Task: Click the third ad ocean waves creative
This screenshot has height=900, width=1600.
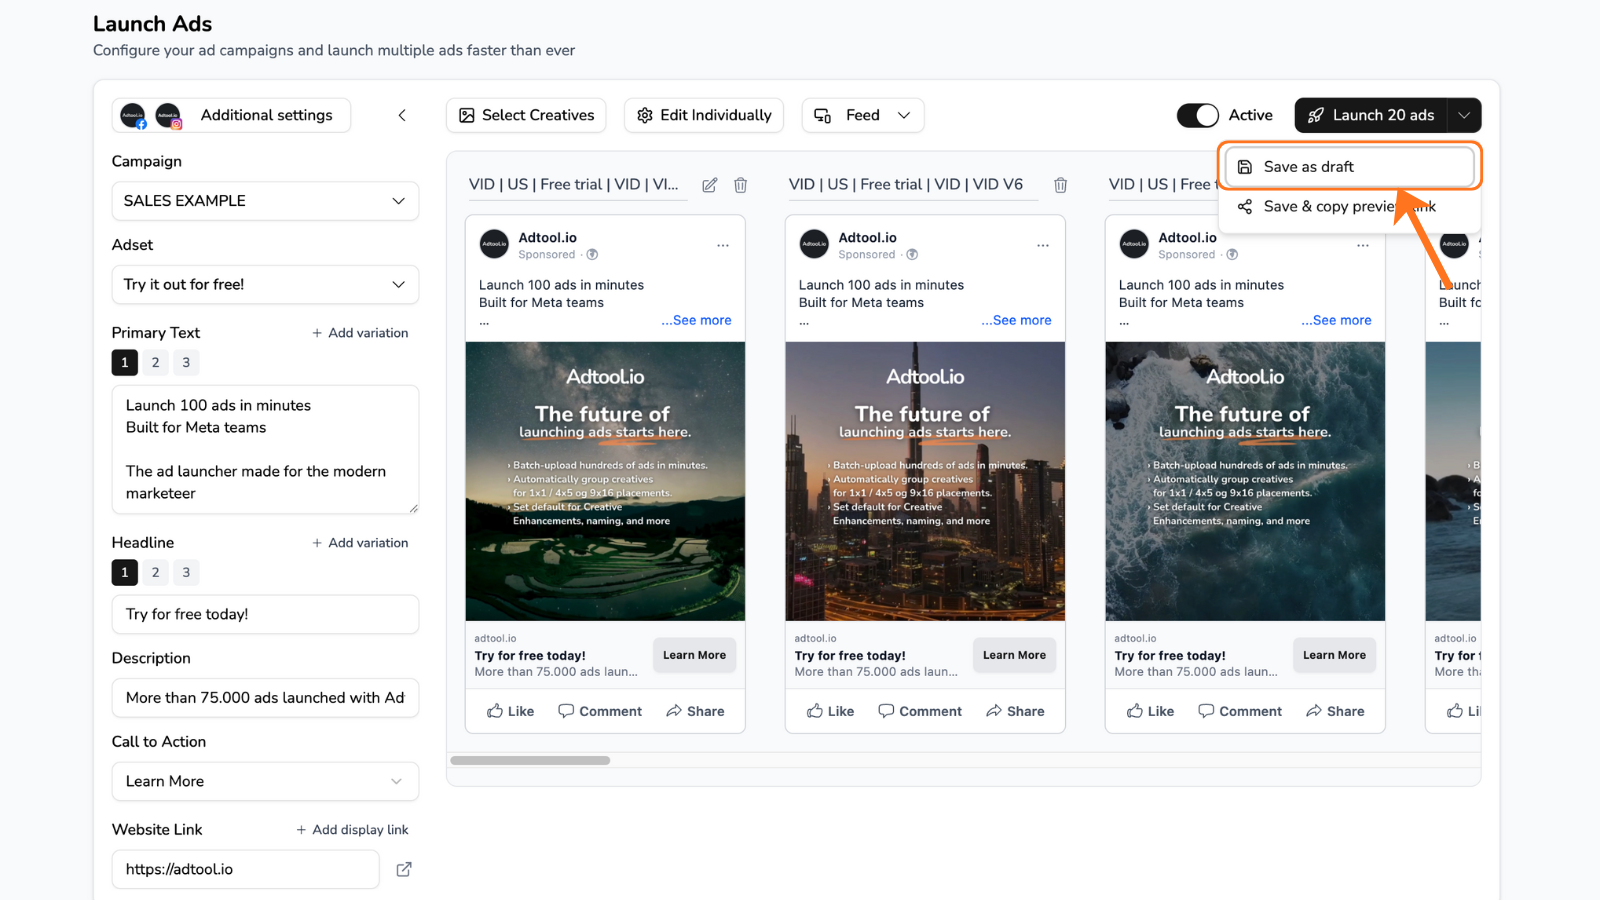Action: (x=1245, y=482)
